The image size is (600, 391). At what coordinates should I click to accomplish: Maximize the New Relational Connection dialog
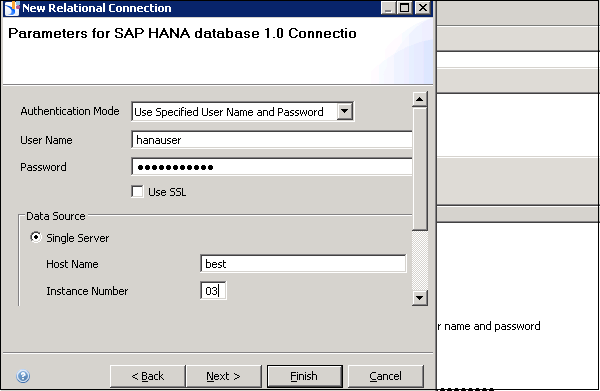pyautogui.click(x=404, y=8)
